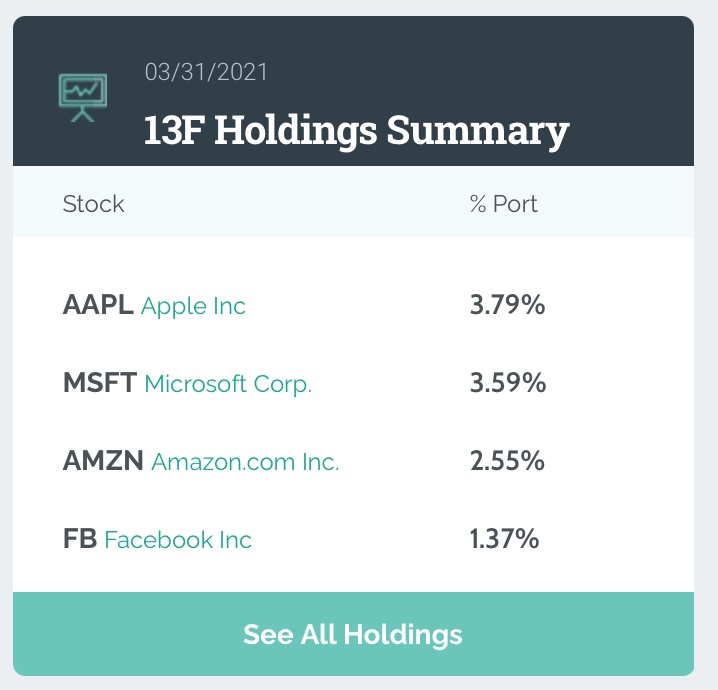Select the AAPL ticker symbol

coord(98,306)
